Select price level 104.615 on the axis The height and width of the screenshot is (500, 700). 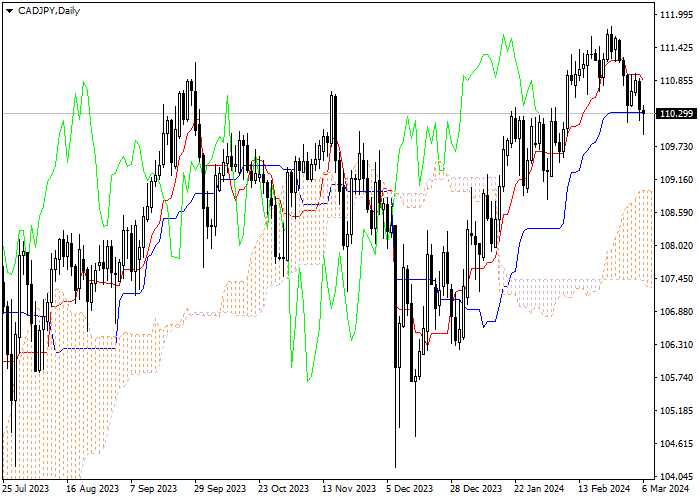click(676, 444)
